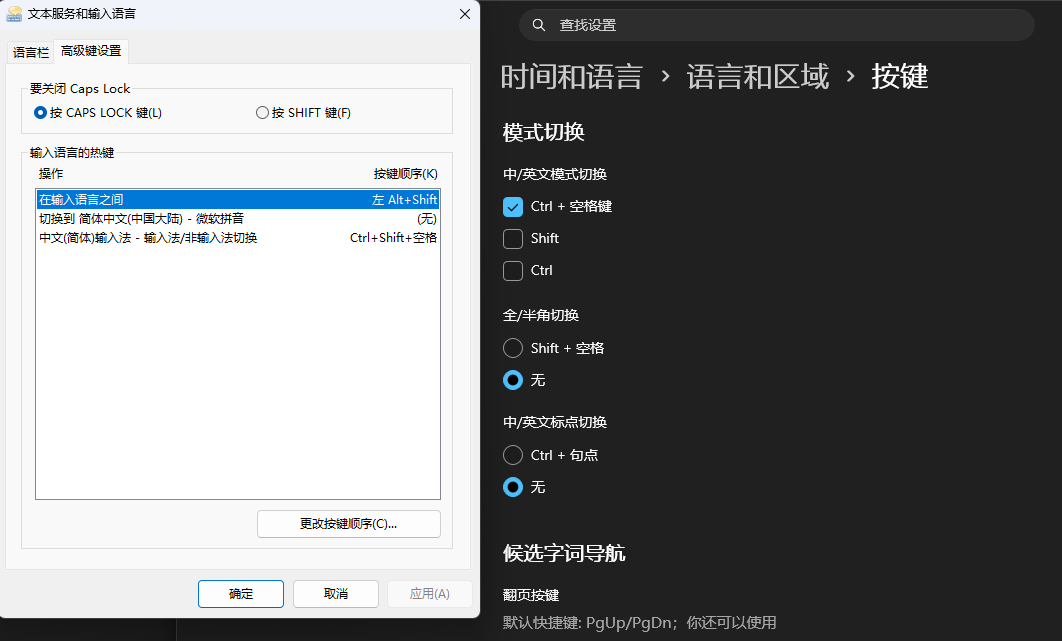The image size is (1062, 641).
Task: Click the 翻页按键 label
Action: [x=531, y=595]
